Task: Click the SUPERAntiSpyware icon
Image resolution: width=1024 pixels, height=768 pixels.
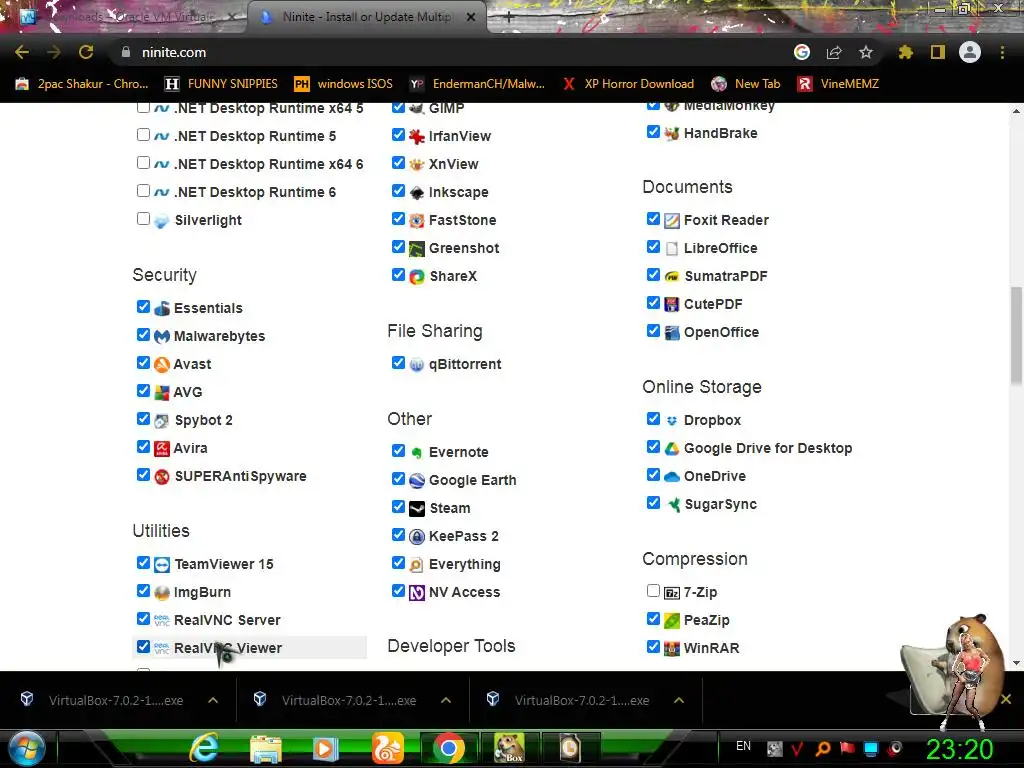Action: [162, 477]
